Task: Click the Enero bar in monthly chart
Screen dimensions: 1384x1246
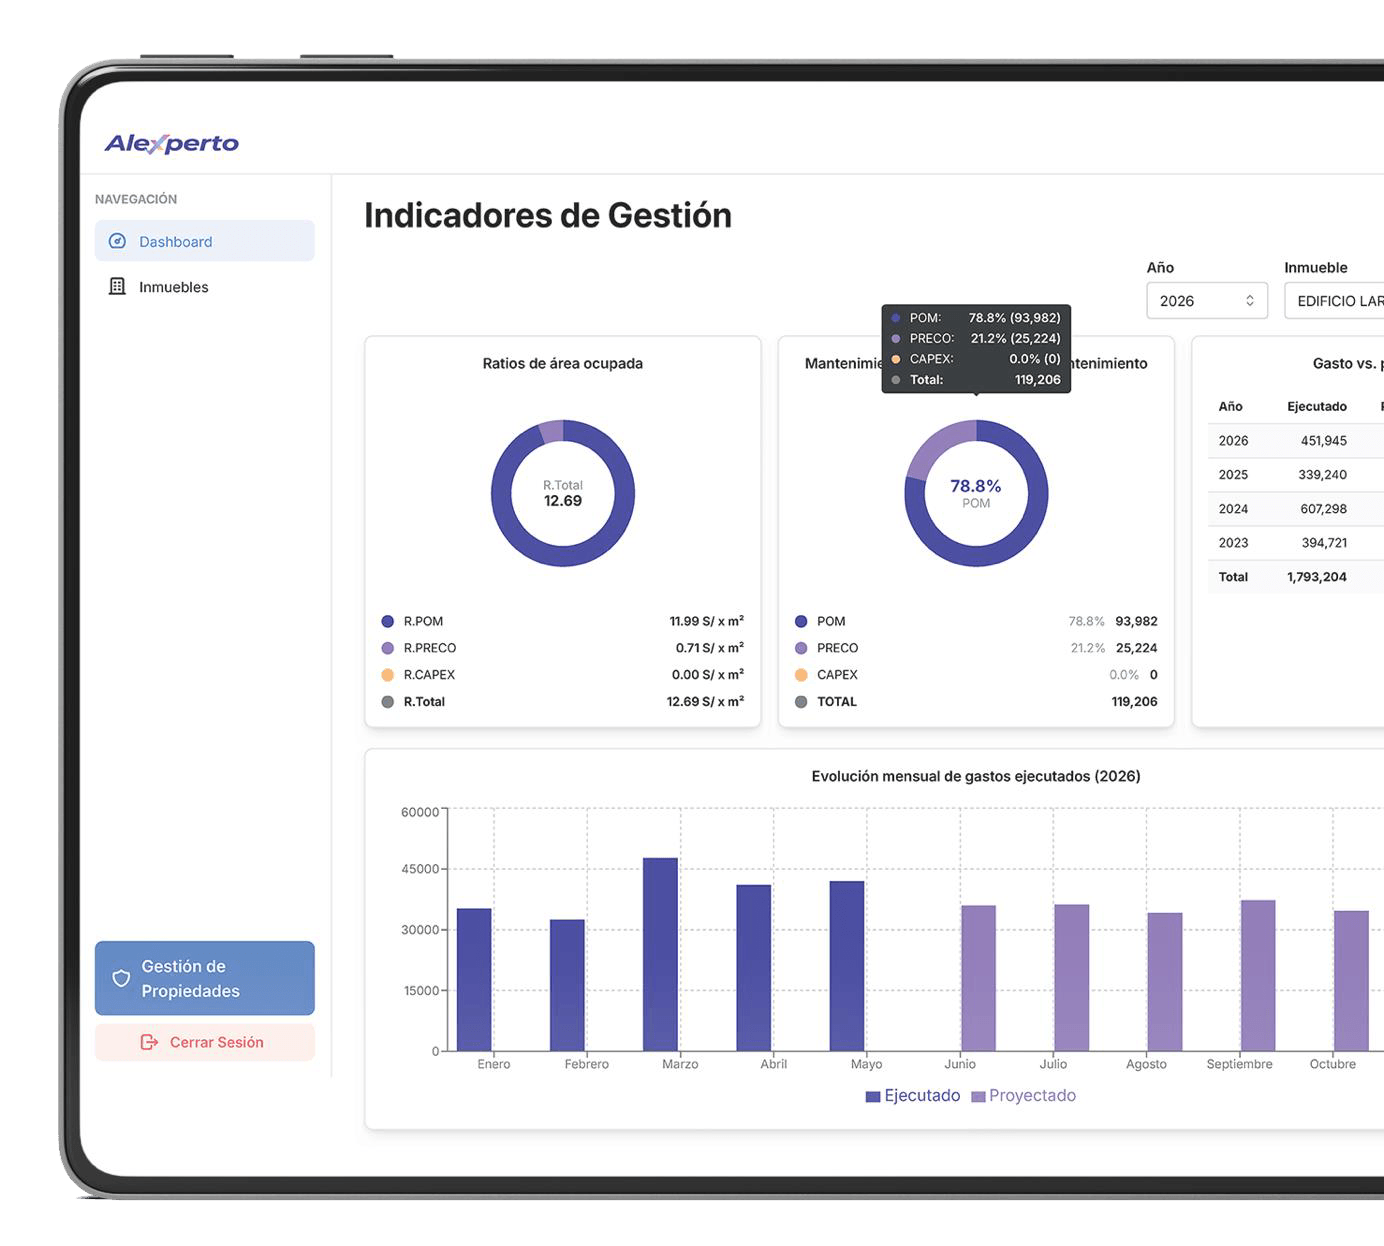Action: 474,980
